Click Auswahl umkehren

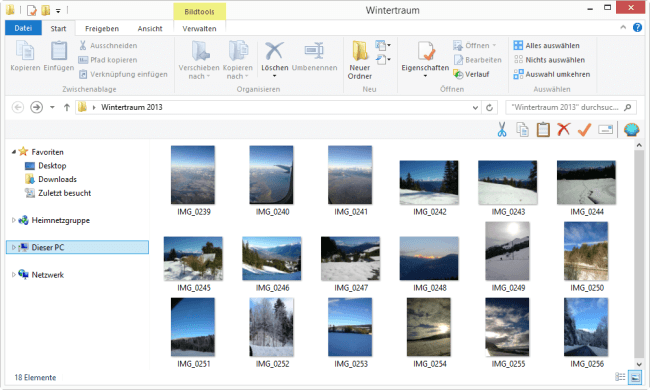click(552, 74)
